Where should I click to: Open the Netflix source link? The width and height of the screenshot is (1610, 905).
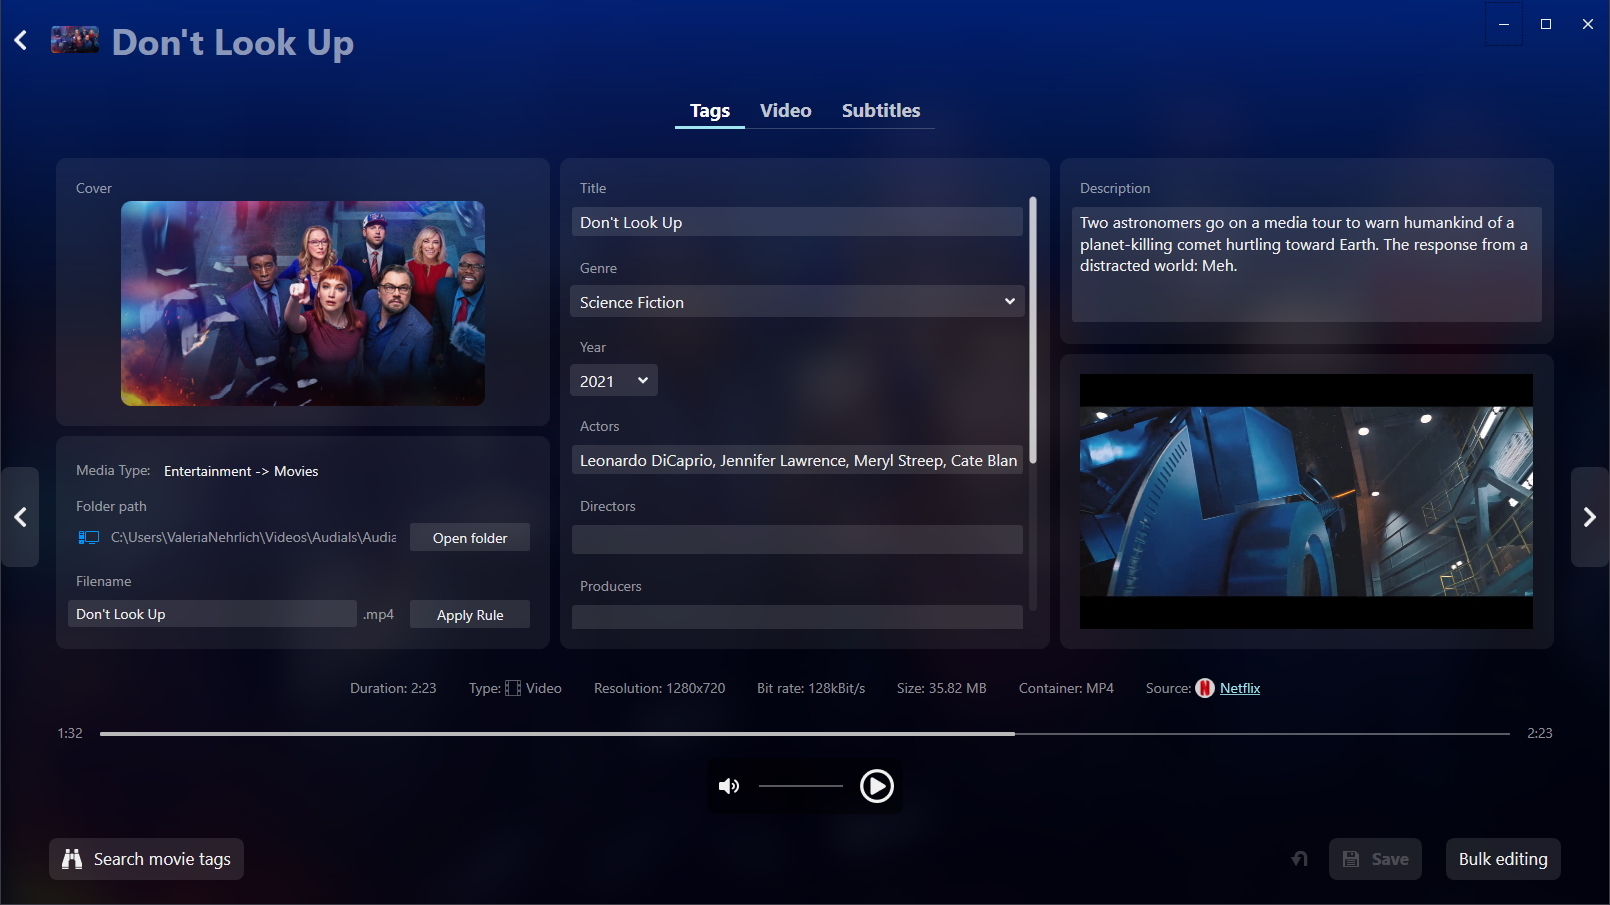[1239, 688]
